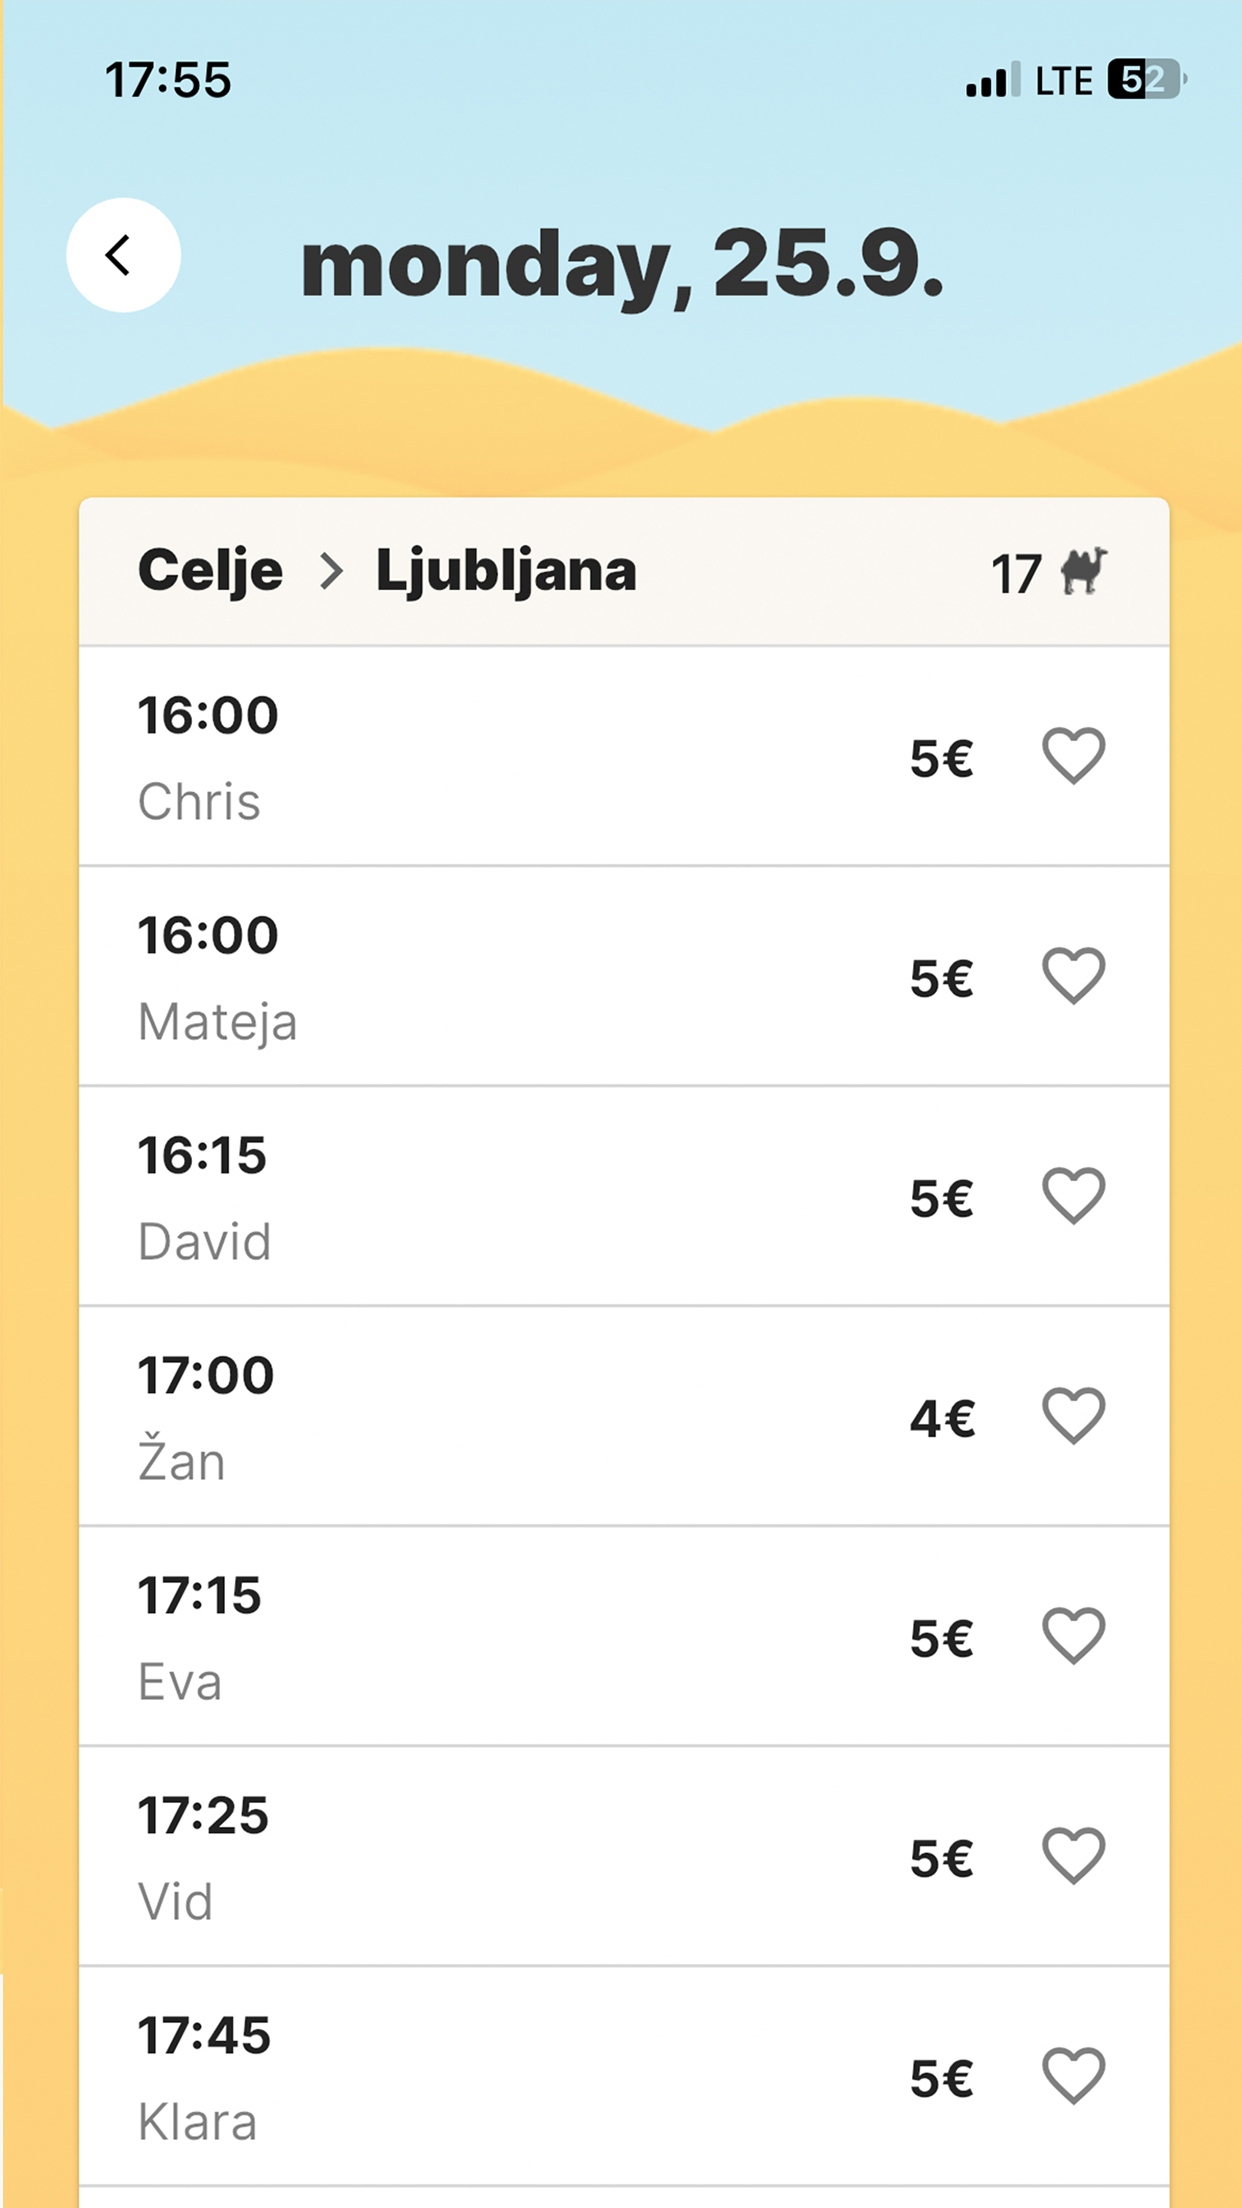The image size is (1242, 2208).
Task: Open Chris's ride by tapping his name
Action: pos(199,802)
